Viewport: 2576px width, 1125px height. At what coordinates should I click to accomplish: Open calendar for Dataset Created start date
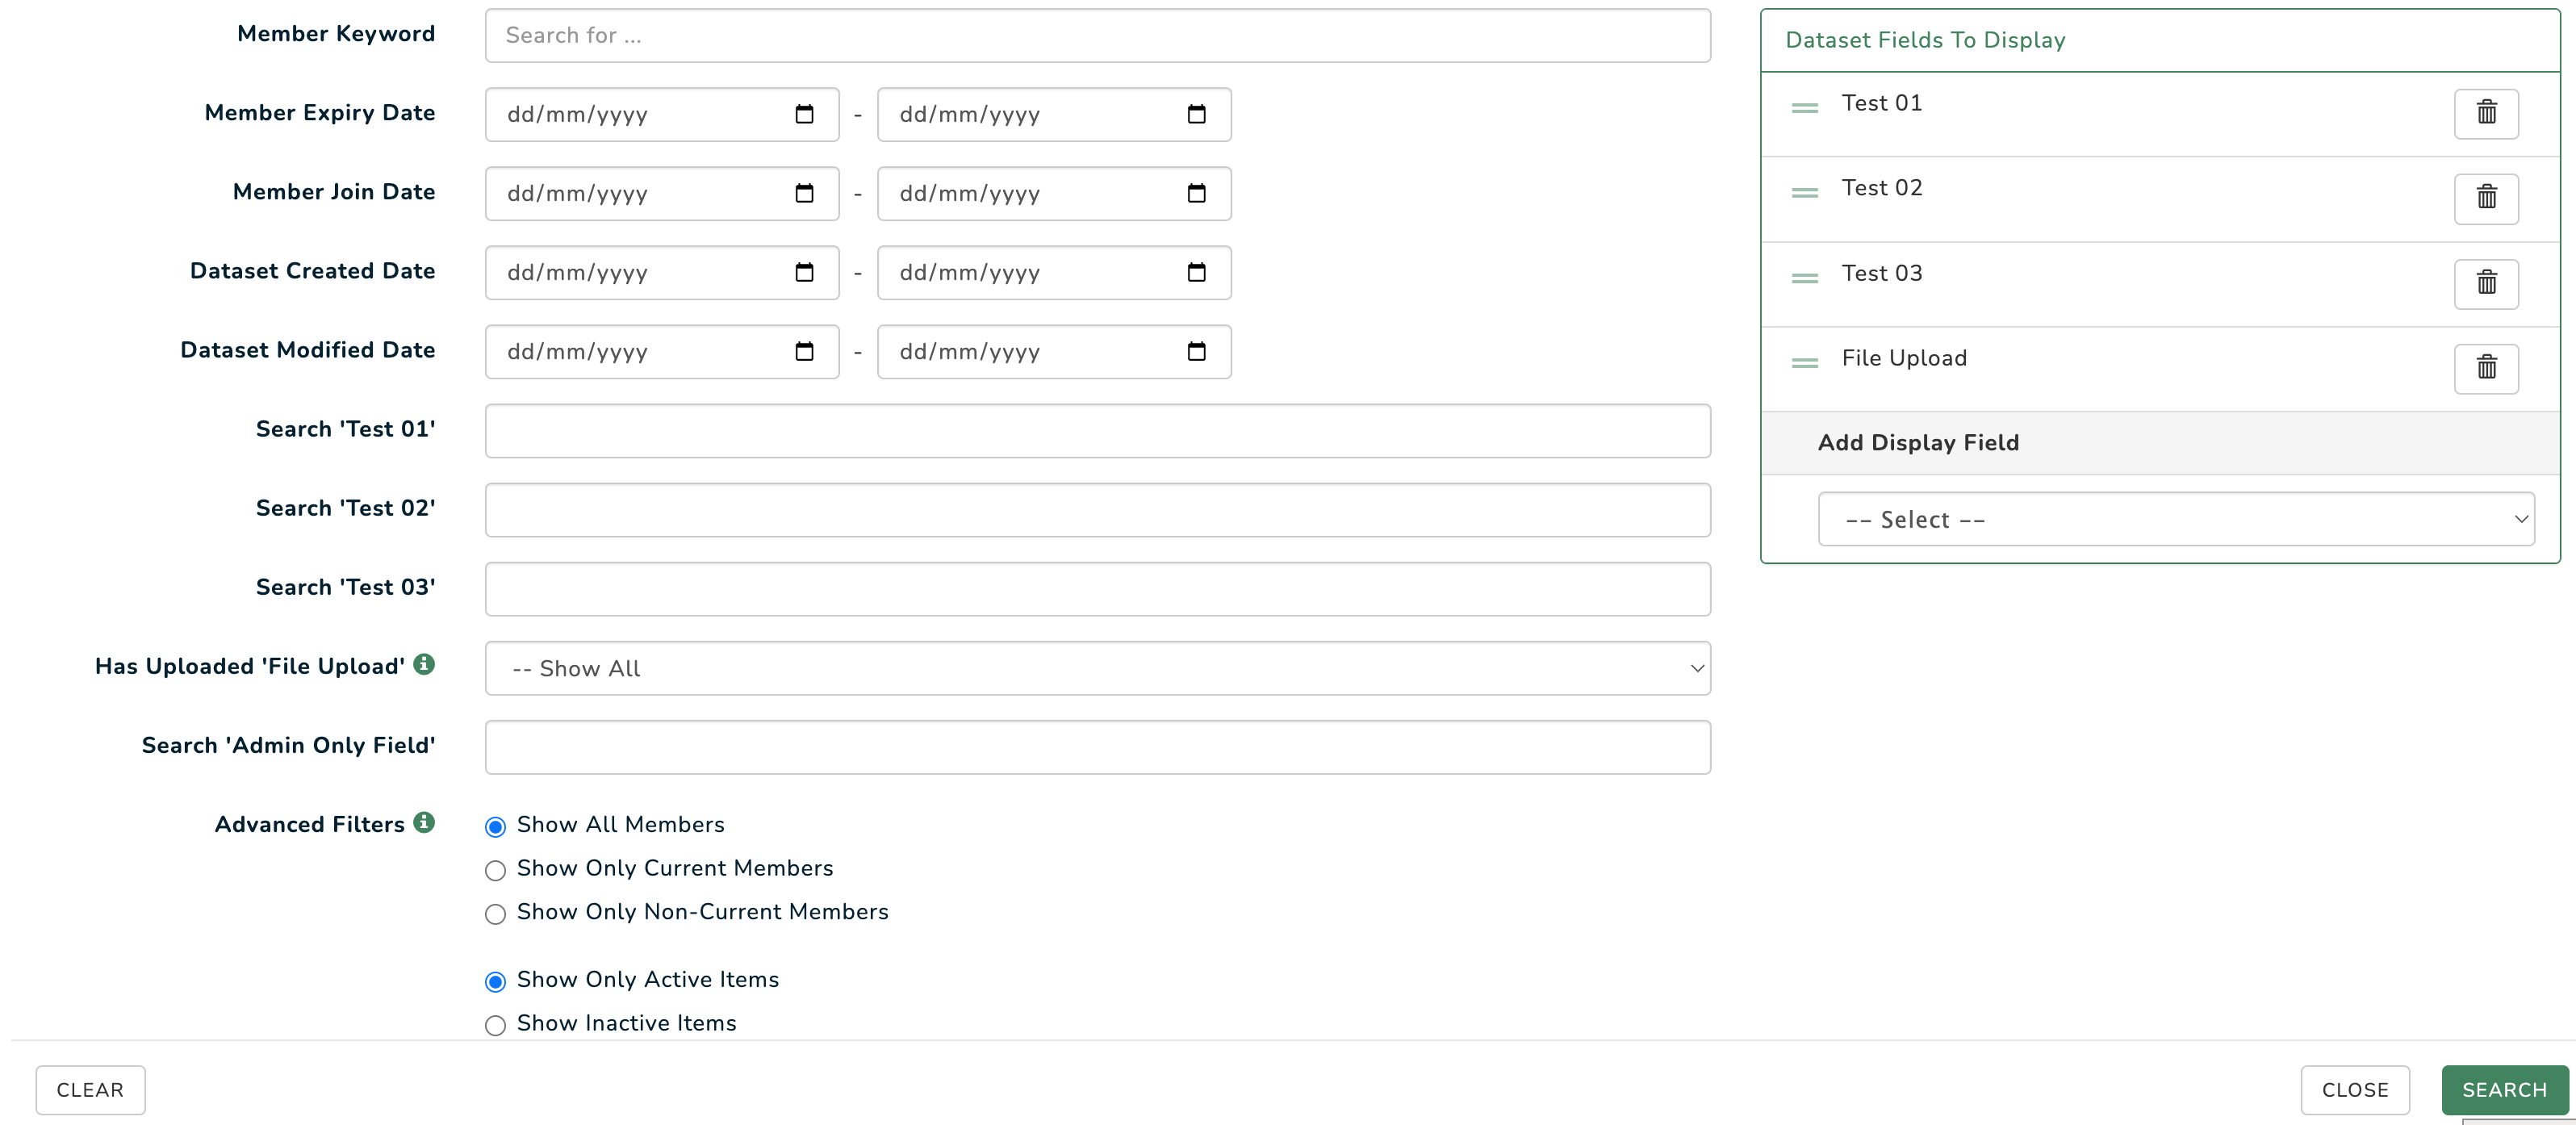804,272
